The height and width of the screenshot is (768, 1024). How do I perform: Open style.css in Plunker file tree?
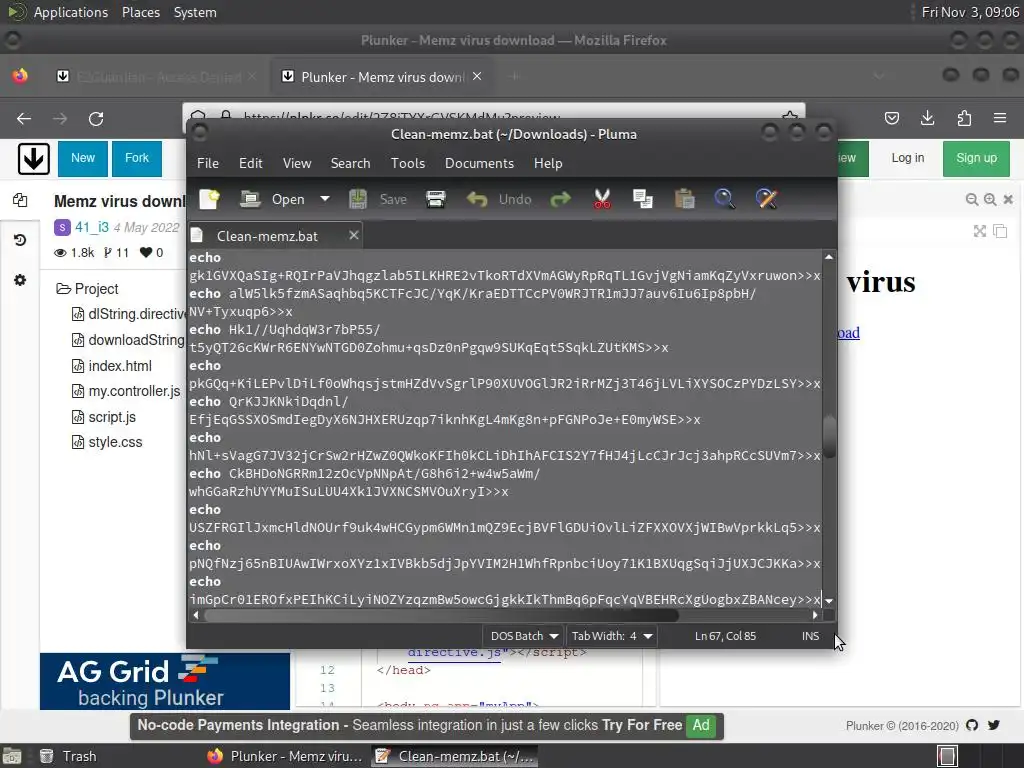click(x=107, y=442)
